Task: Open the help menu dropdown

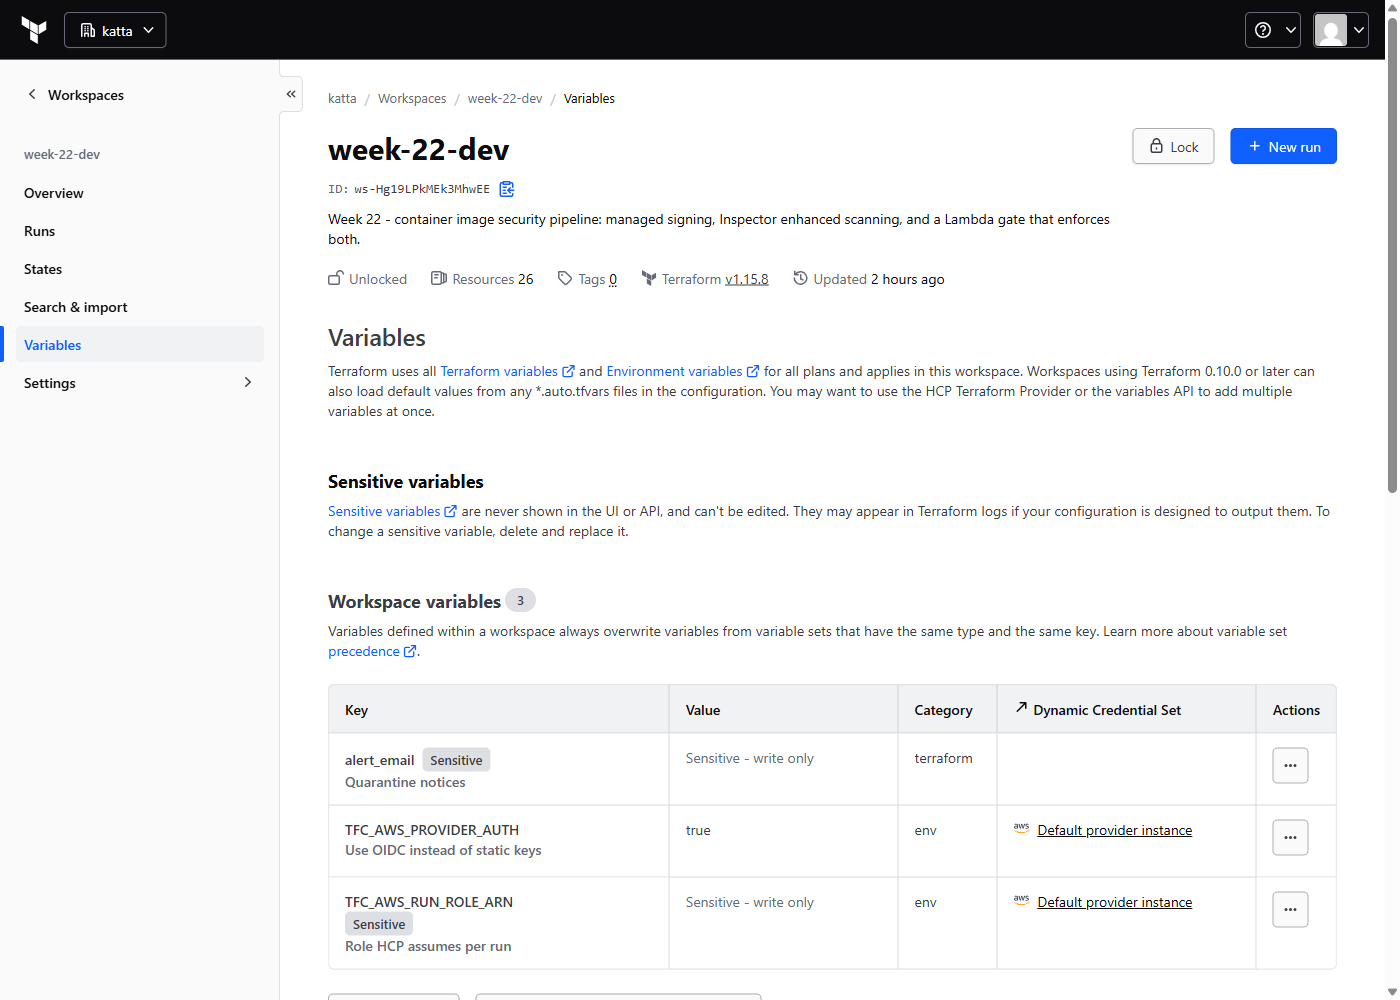Action: tap(1273, 30)
